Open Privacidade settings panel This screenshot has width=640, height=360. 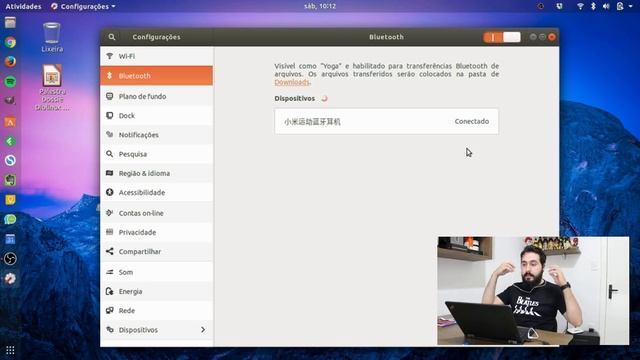coord(156,232)
